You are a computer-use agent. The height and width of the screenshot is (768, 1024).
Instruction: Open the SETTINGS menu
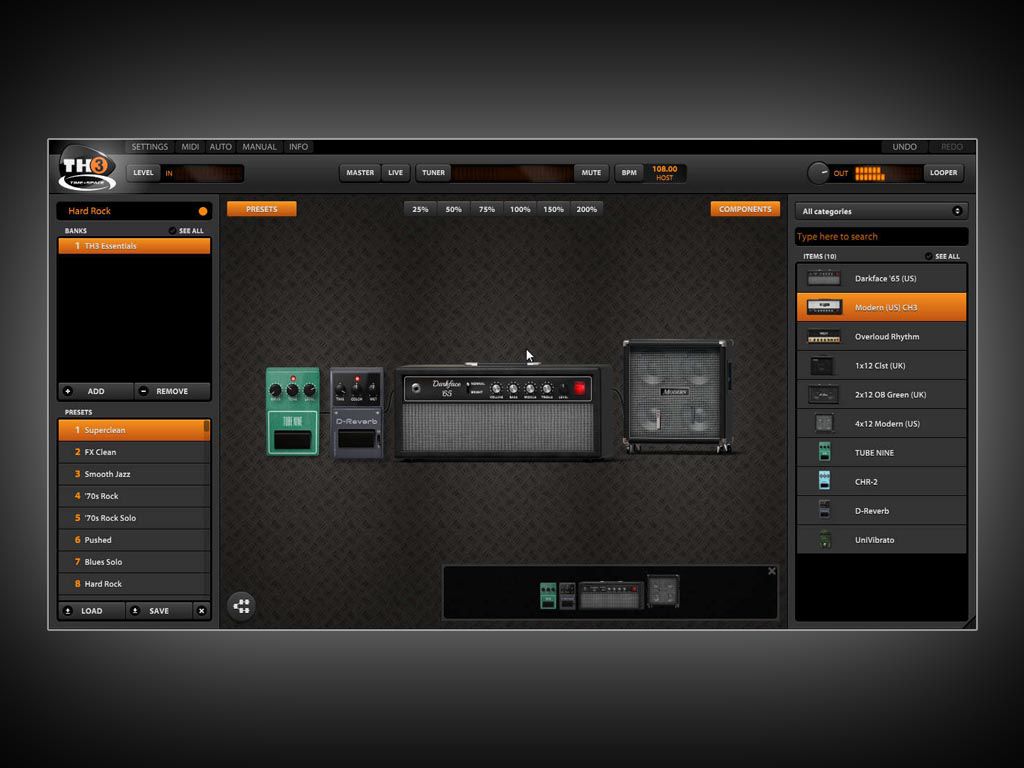pyautogui.click(x=150, y=147)
